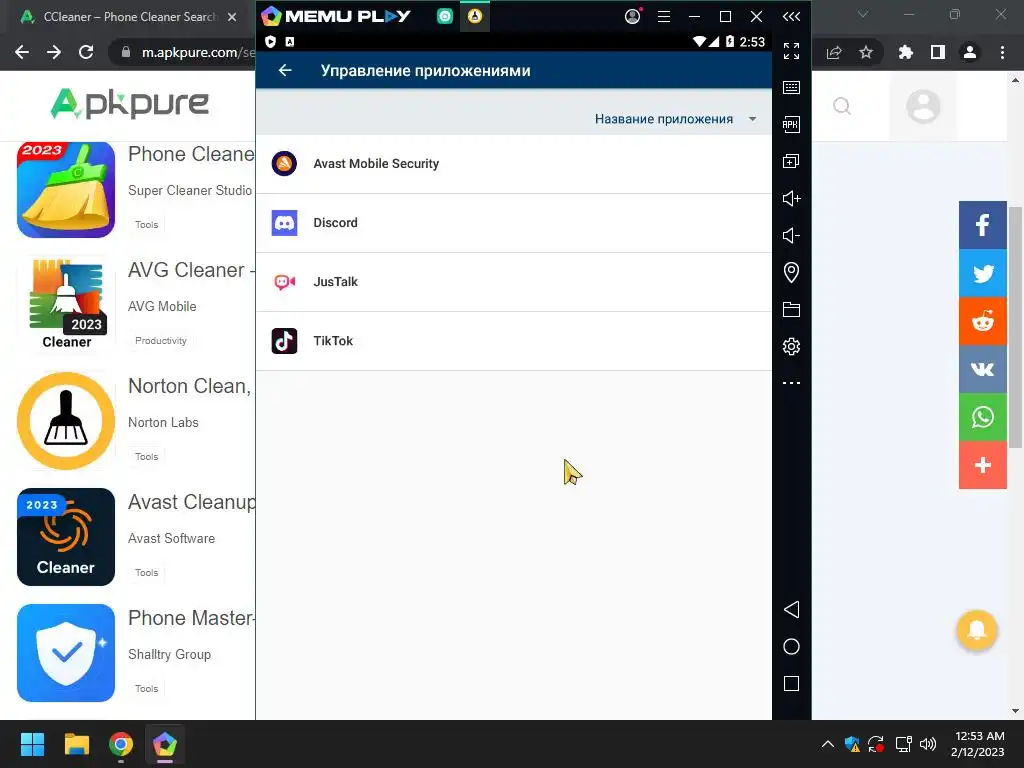Screen dimensions: 1024x768
Task: Go forward in Chrome browser
Action: (x=54, y=52)
